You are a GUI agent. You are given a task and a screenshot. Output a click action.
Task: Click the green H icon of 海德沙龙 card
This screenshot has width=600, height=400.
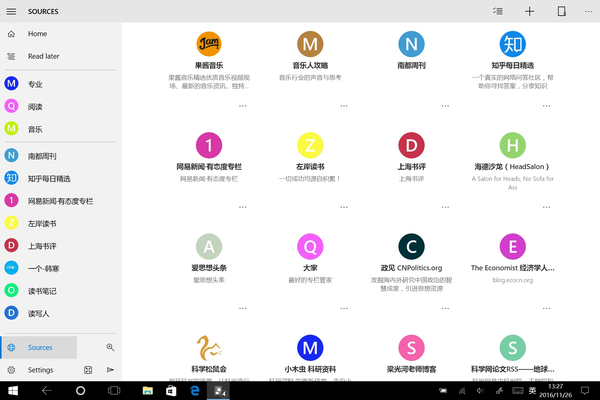click(x=513, y=145)
